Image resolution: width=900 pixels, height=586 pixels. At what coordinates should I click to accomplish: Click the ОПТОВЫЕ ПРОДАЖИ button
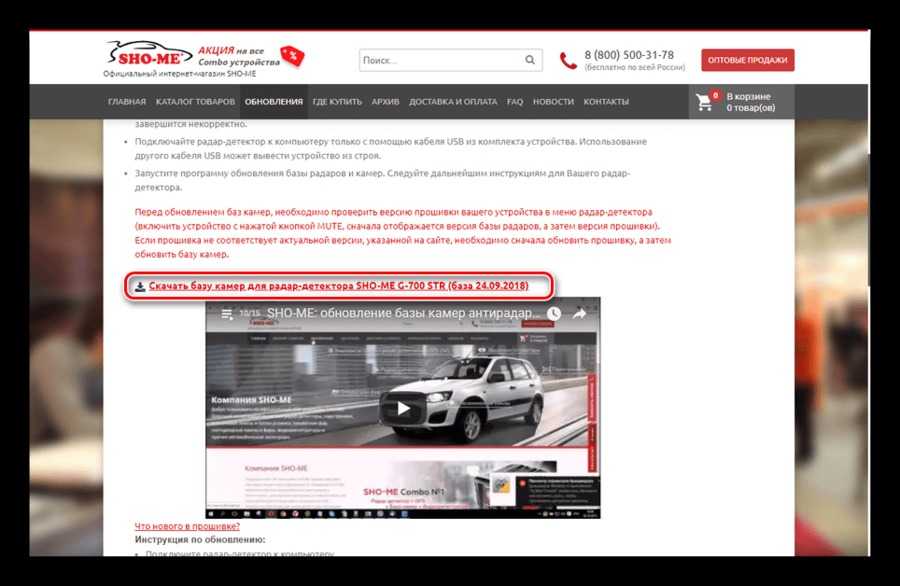click(x=747, y=60)
